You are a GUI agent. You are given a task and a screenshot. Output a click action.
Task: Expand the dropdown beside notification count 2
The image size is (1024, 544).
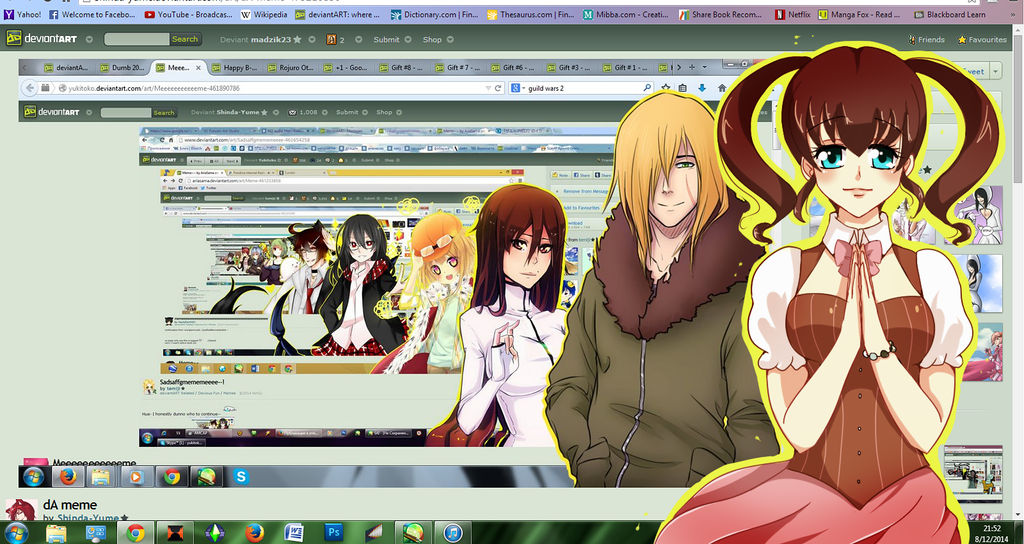tap(357, 39)
